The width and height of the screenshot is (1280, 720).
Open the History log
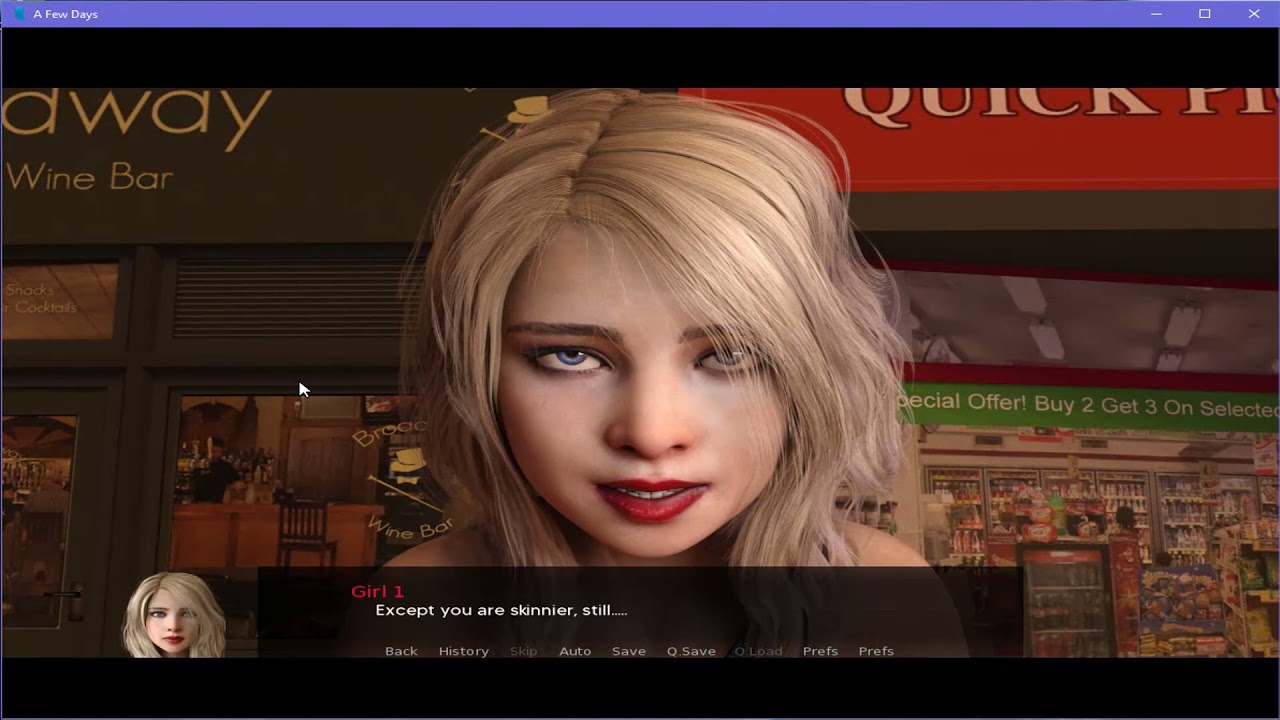point(463,651)
